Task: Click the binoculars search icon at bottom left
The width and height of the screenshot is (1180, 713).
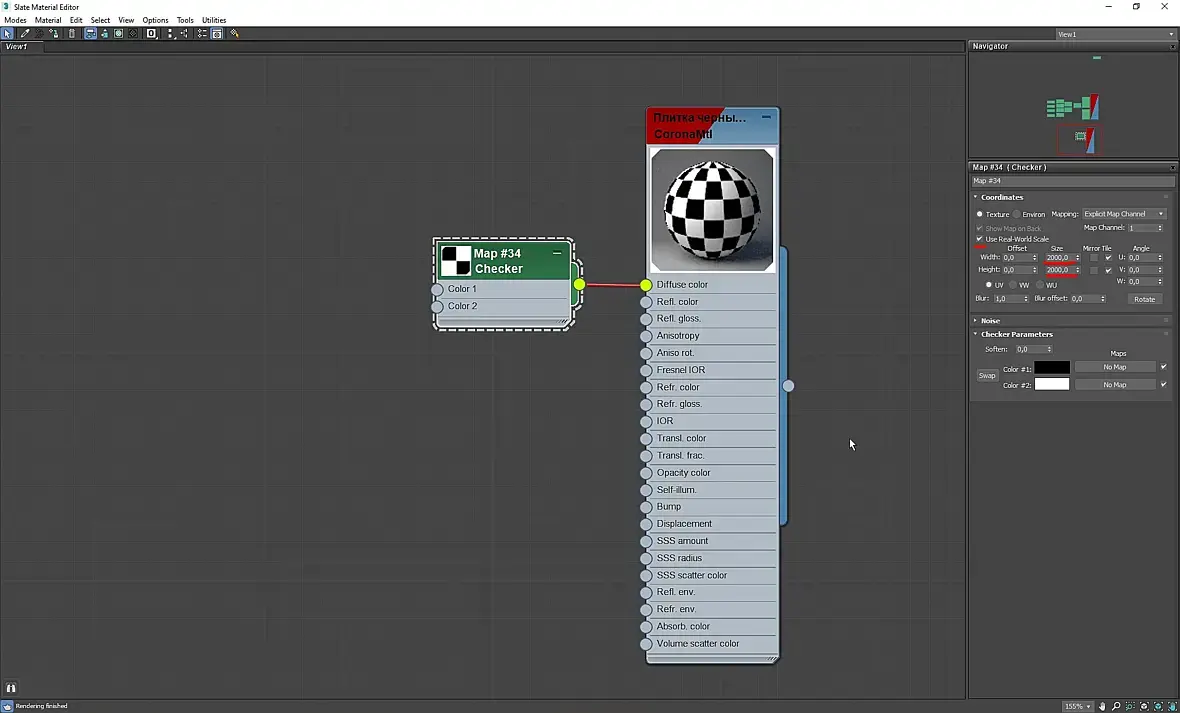Action: click(11, 688)
